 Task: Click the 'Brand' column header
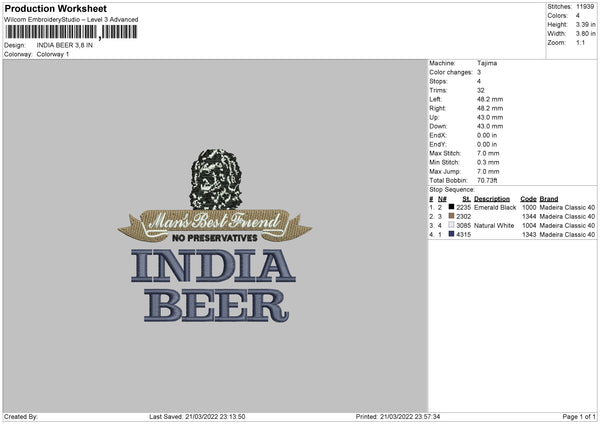coord(549,199)
